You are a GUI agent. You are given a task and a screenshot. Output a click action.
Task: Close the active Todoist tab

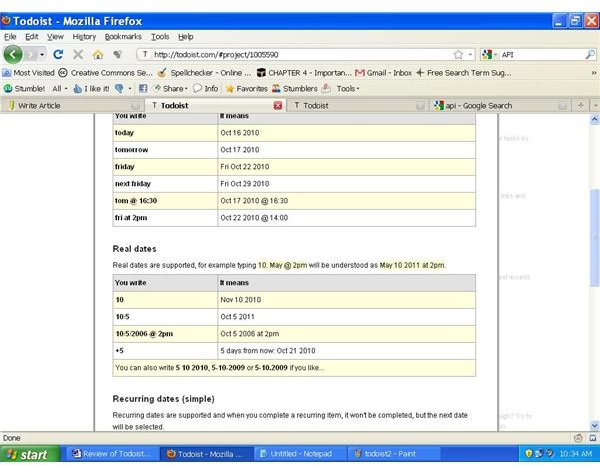tap(278, 106)
